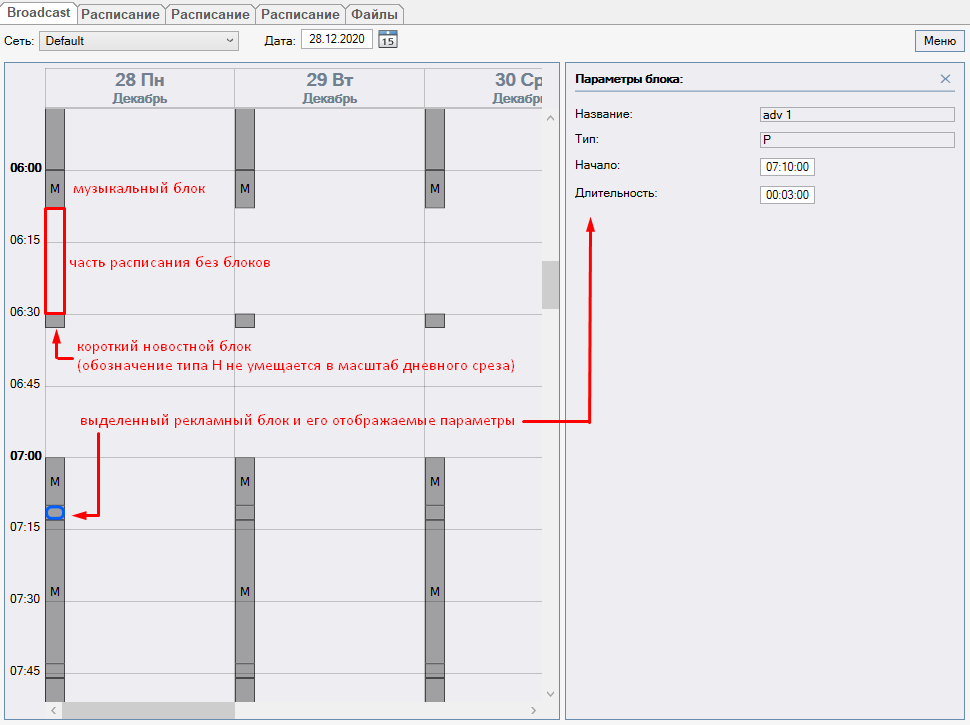Click the highlighted blue ad block on 28 Пн
Image resolution: width=970 pixels, height=725 pixels.
(55, 513)
